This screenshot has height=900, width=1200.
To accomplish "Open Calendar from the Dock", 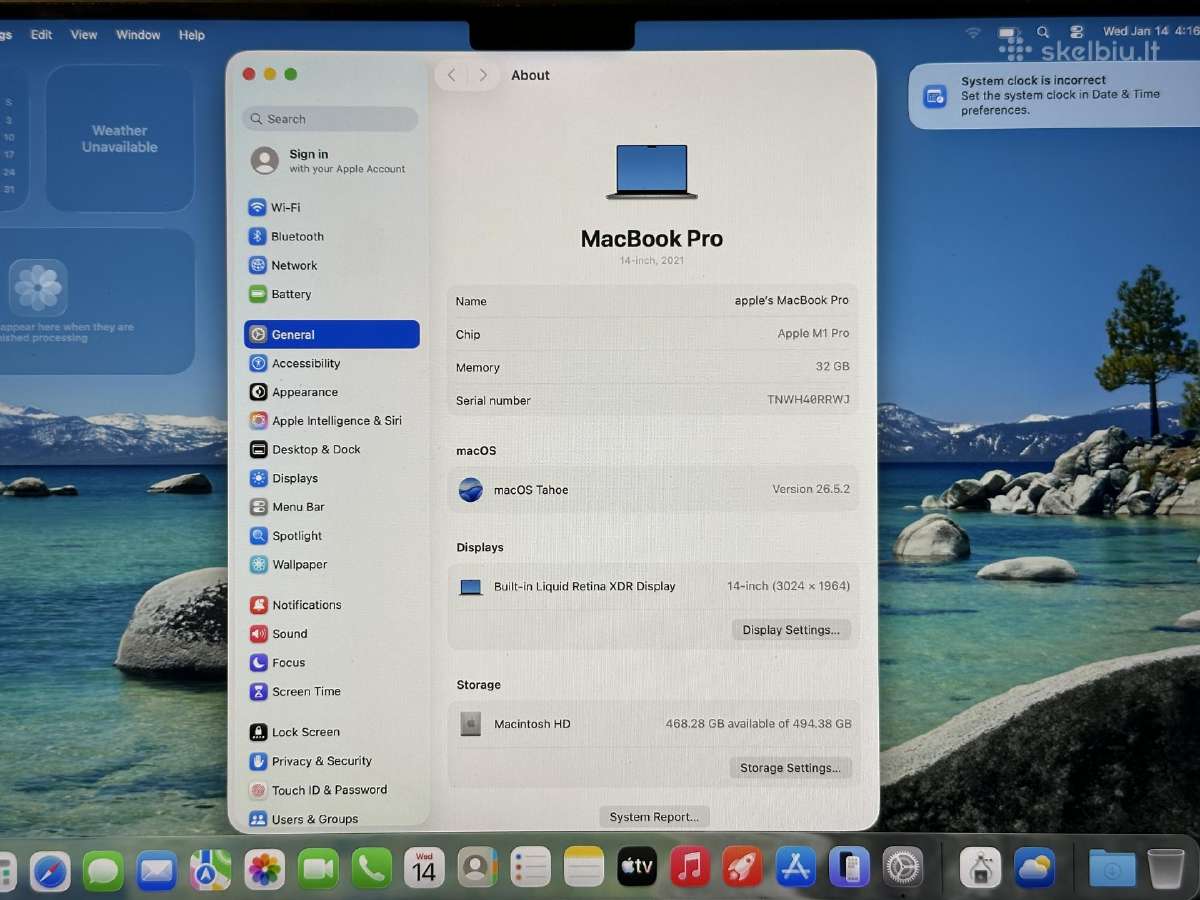I will coord(424,868).
